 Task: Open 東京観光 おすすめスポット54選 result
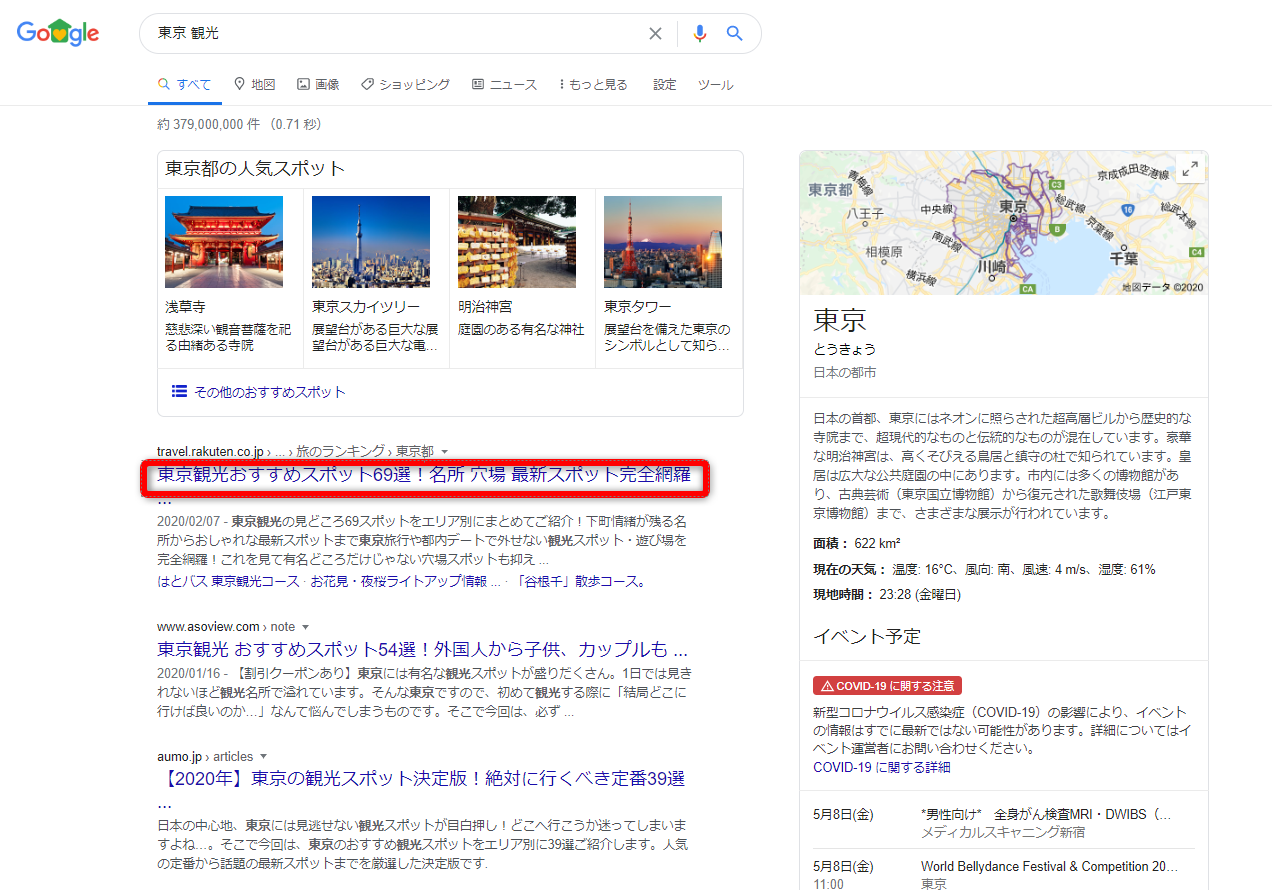click(422, 649)
